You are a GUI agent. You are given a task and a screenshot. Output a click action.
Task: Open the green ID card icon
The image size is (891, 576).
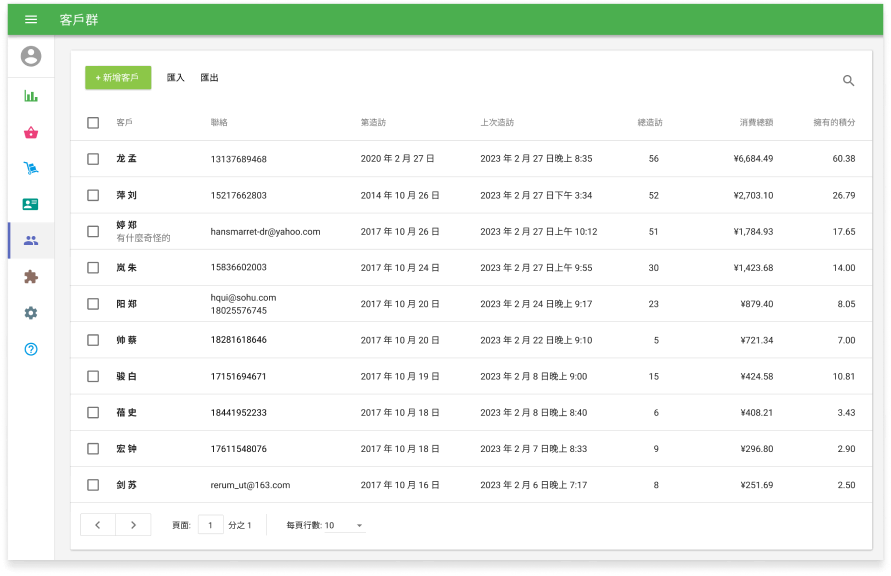[x=31, y=204]
